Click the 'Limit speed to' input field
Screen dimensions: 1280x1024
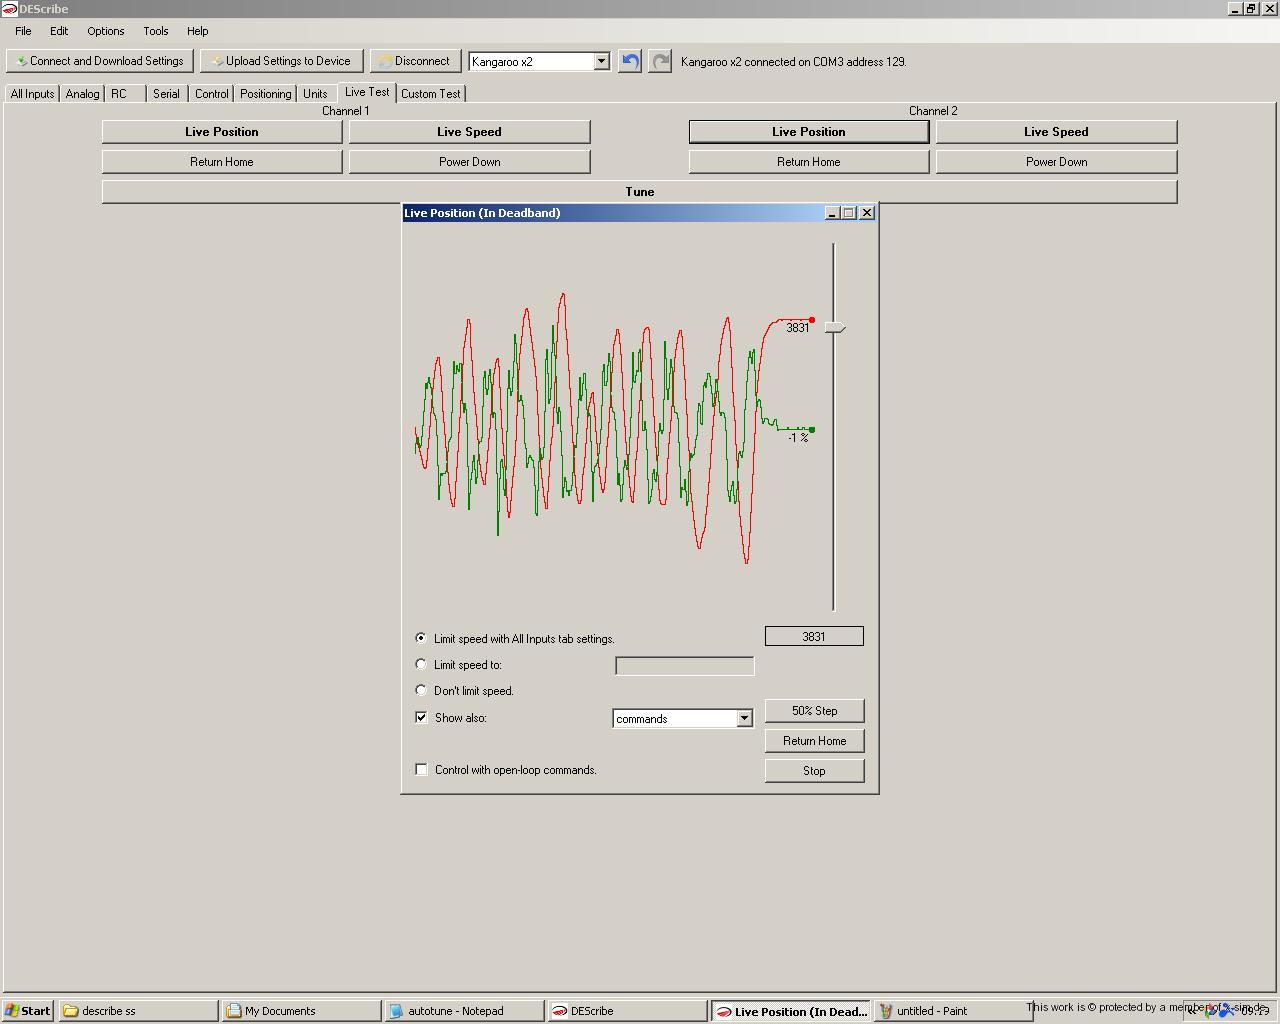click(684, 666)
